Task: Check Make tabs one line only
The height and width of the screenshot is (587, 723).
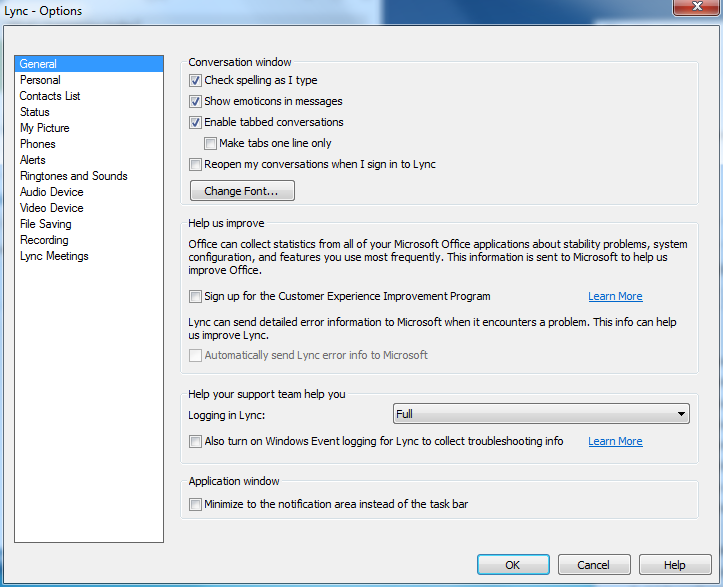Action: 210,143
